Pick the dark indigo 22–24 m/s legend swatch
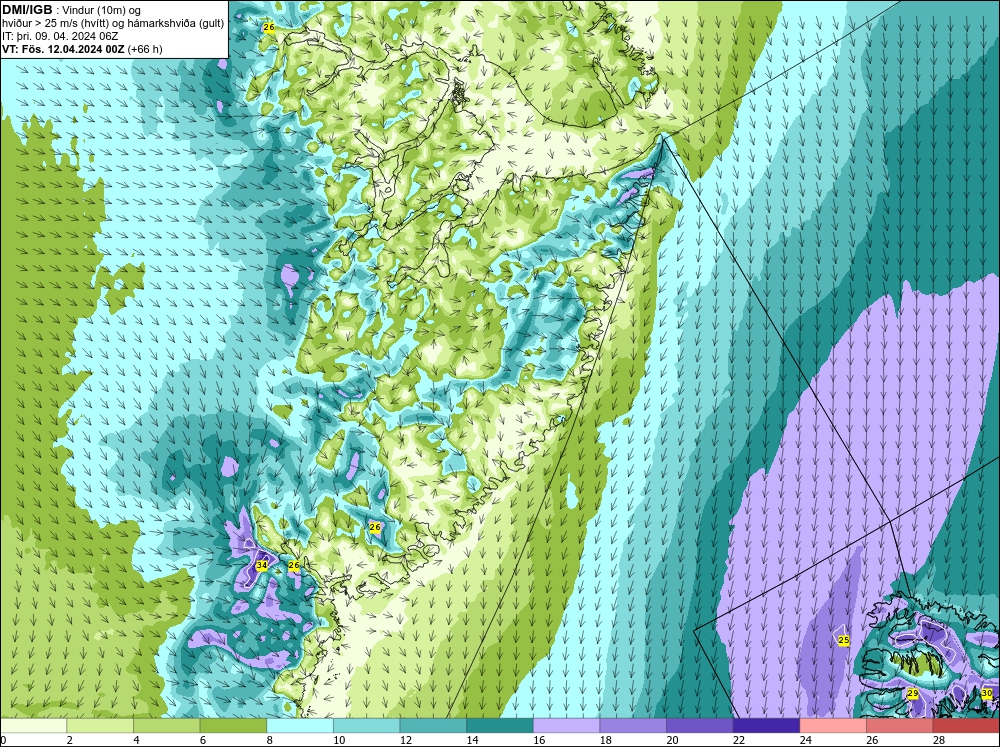The width and height of the screenshot is (1000, 747). (x=766, y=725)
